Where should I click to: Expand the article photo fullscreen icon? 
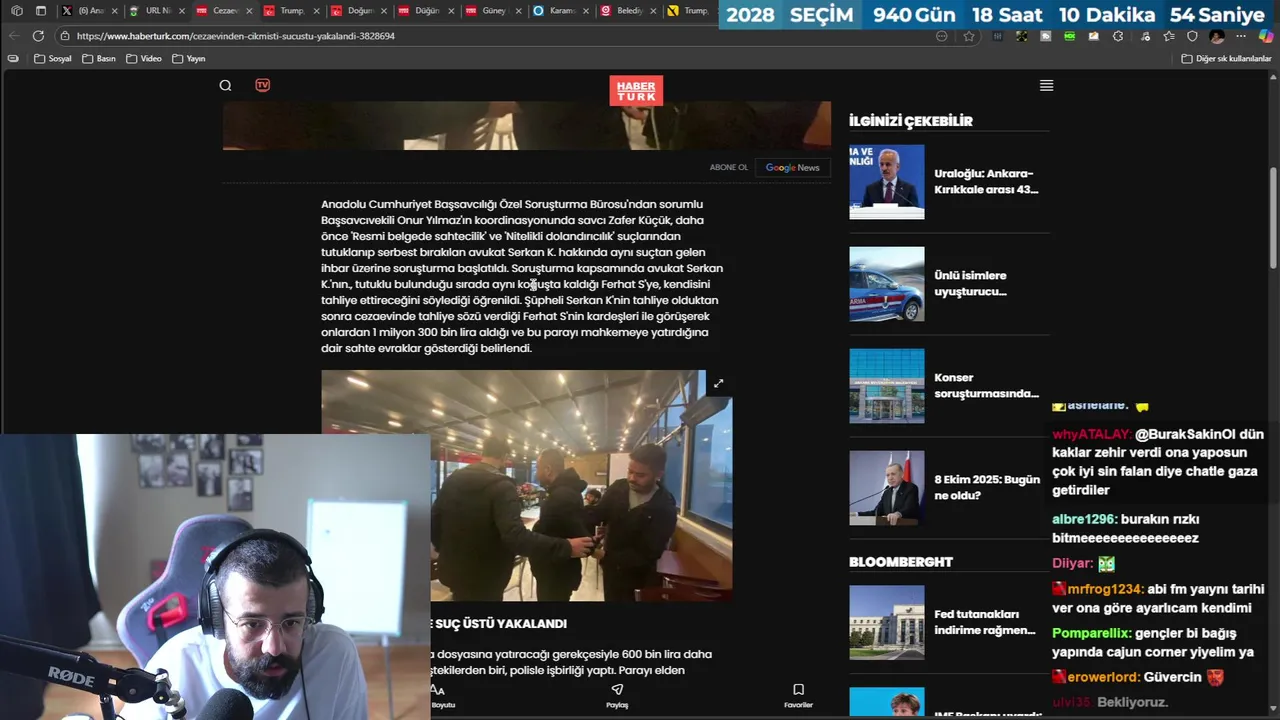(718, 383)
